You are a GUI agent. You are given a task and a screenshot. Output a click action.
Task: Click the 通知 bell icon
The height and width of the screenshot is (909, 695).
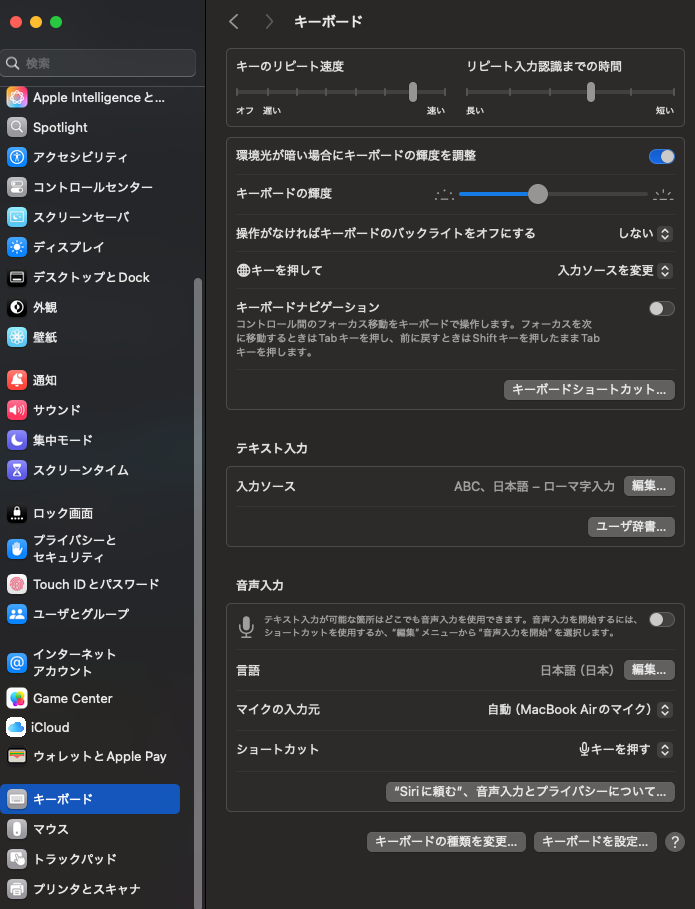17,380
